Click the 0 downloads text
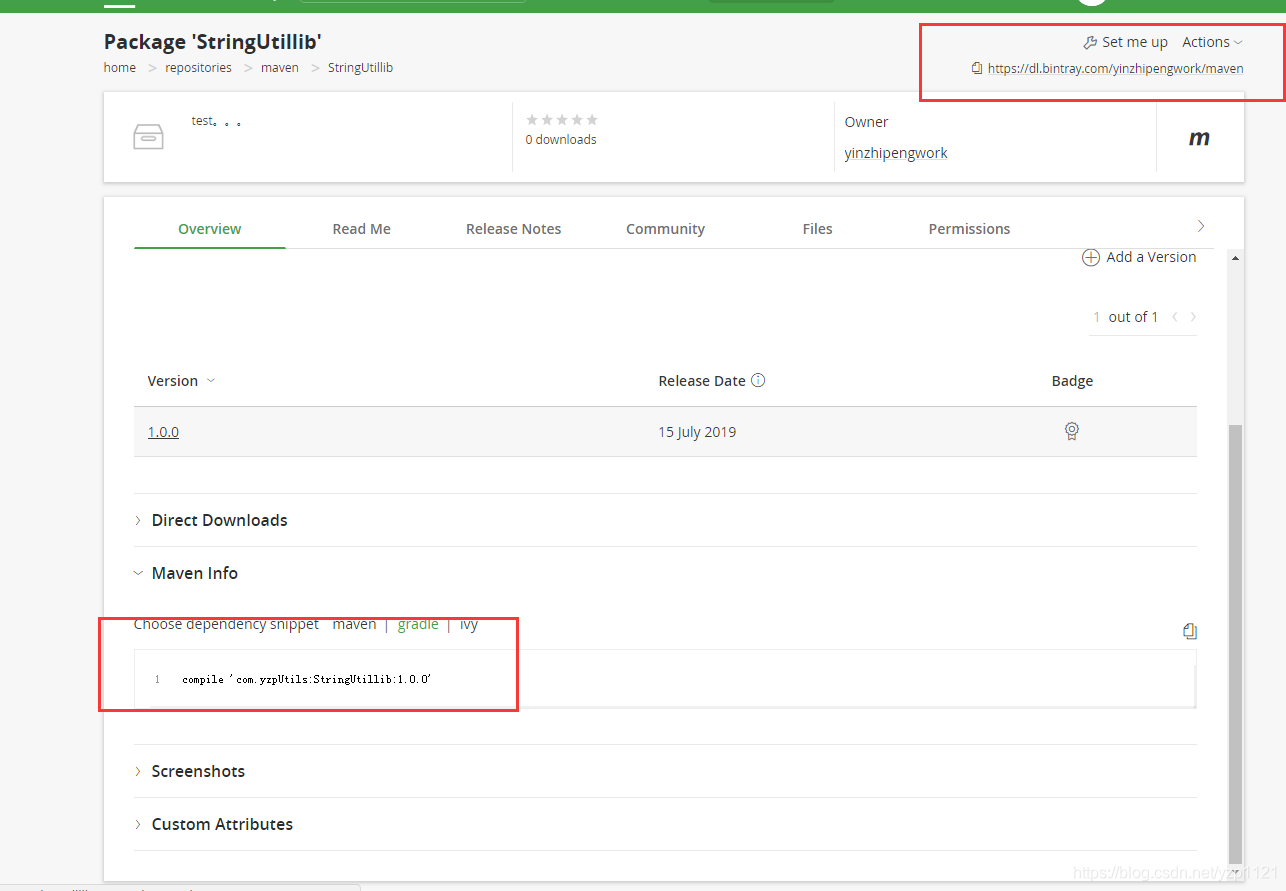Image resolution: width=1286 pixels, height=891 pixels. tap(561, 140)
